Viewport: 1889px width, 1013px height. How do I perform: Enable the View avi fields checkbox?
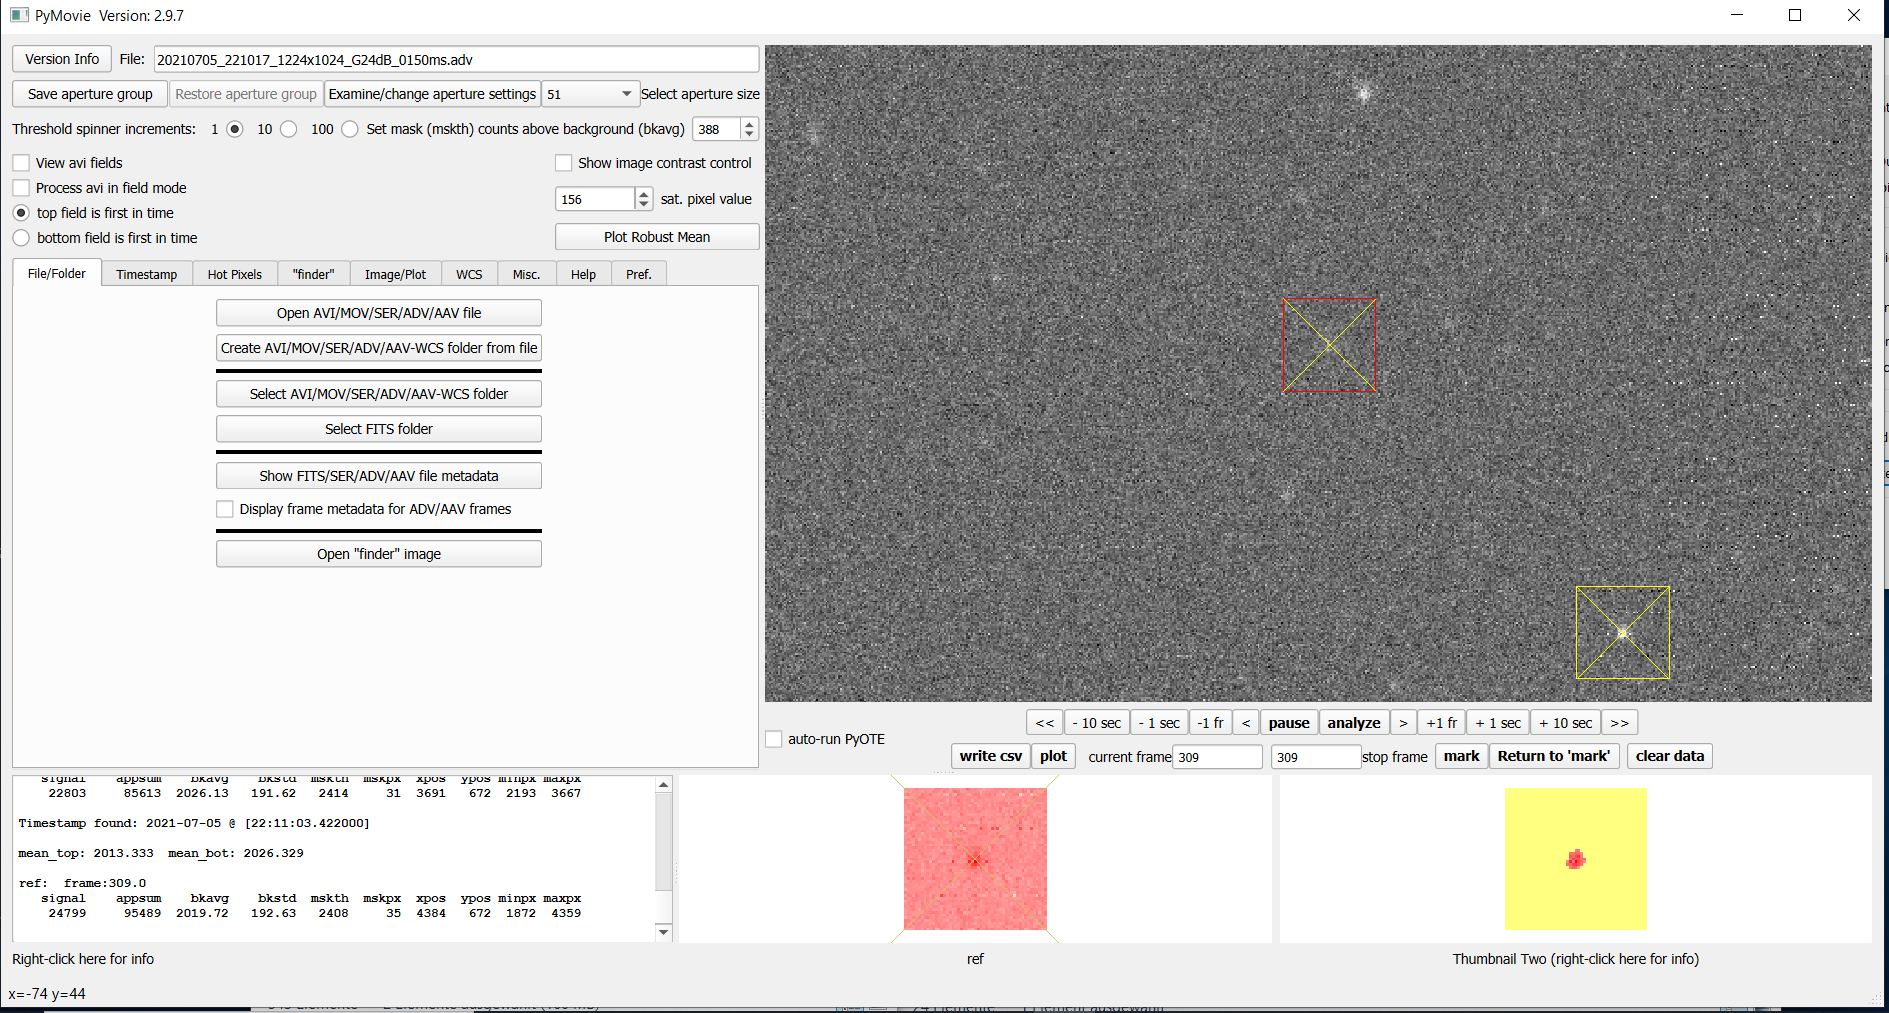click(x=22, y=163)
